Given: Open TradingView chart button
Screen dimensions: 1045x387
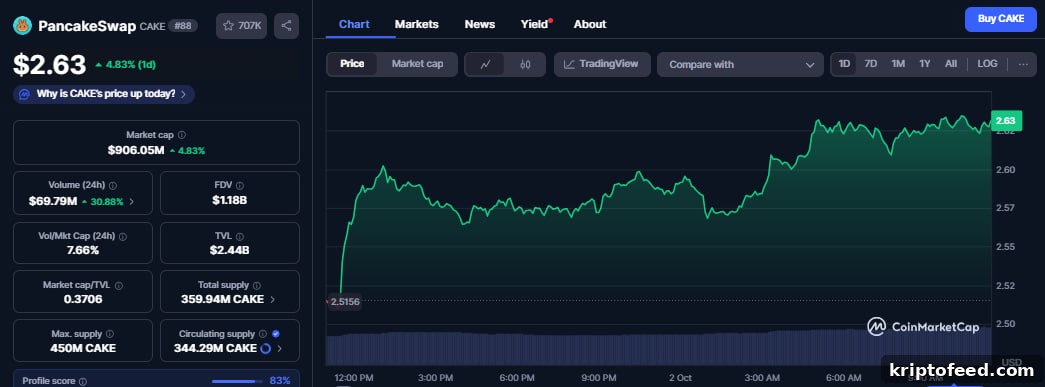Looking at the screenshot, I should tap(602, 64).
